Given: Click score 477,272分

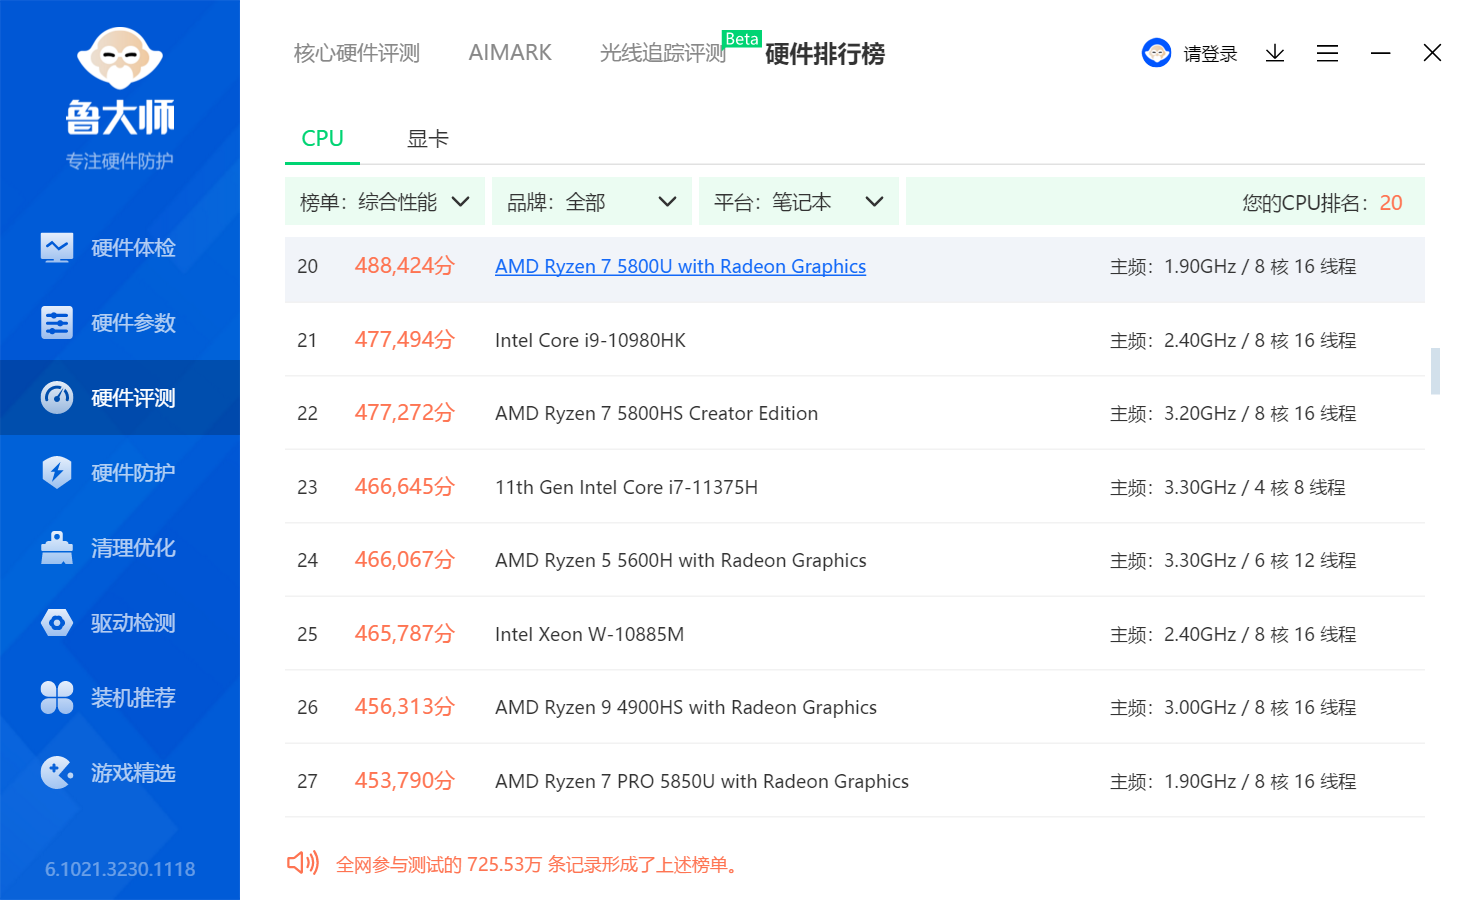Looking at the screenshot, I should coord(405,413).
